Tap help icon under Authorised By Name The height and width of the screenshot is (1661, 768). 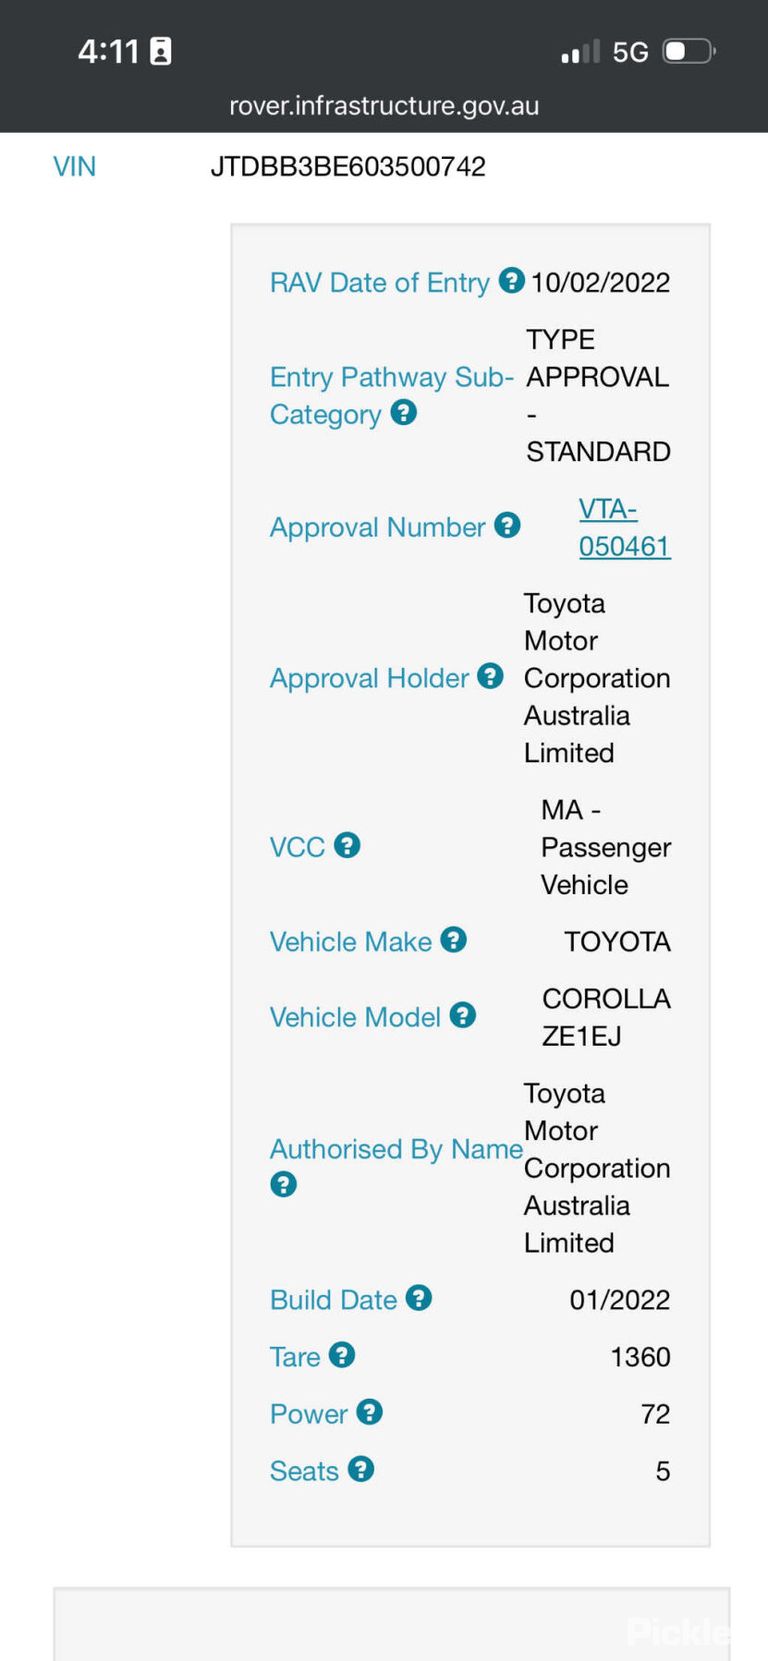(284, 1184)
